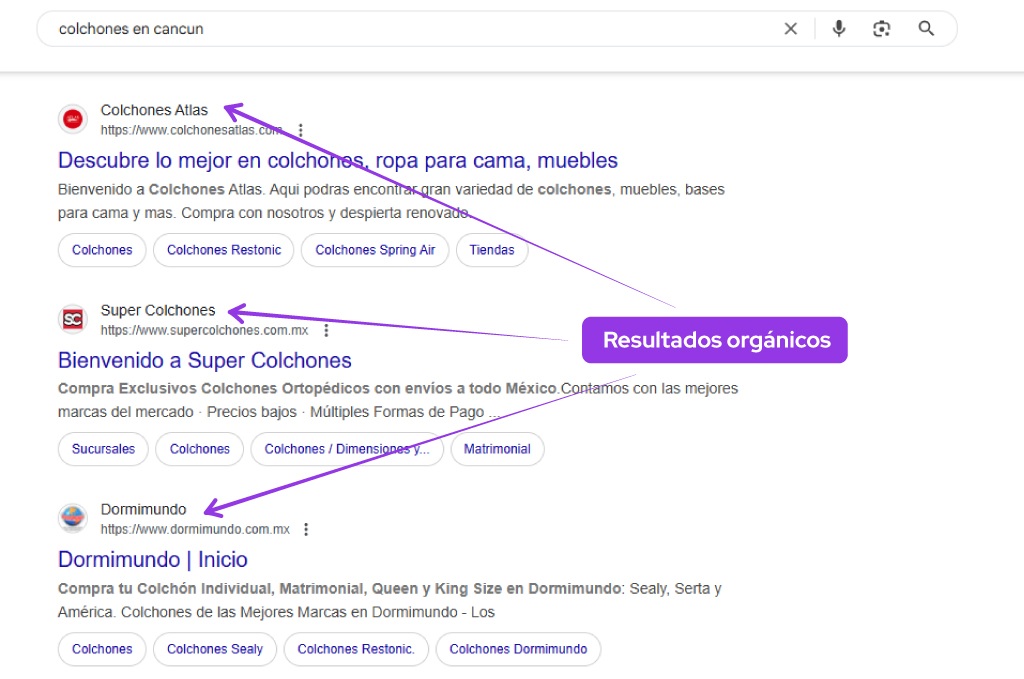Run the search with the magnifier icon
The width and height of the screenshot is (1024, 679).
pyautogui.click(x=926, y=29)
